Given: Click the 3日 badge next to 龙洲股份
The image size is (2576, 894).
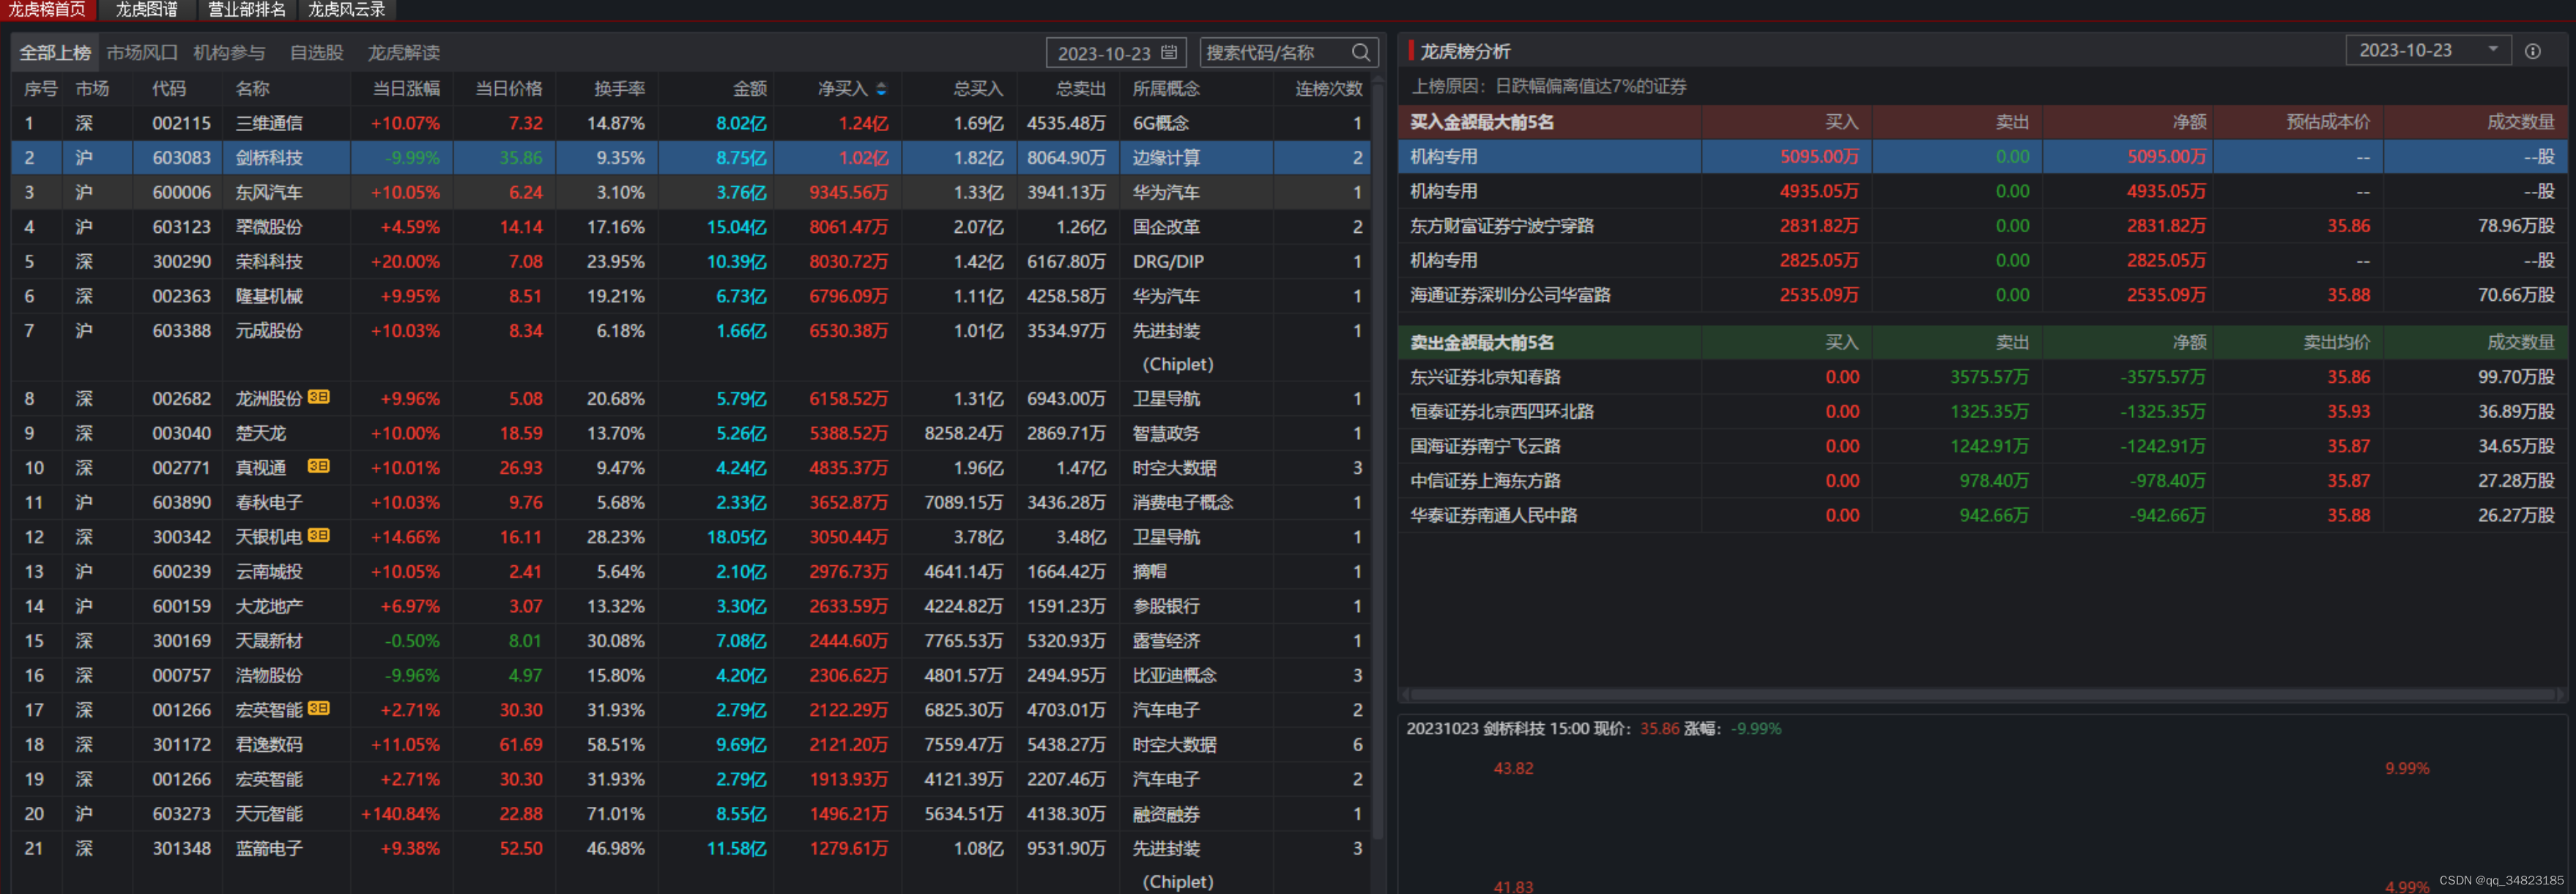Looking at the screenshot, I should pos(318,397).
